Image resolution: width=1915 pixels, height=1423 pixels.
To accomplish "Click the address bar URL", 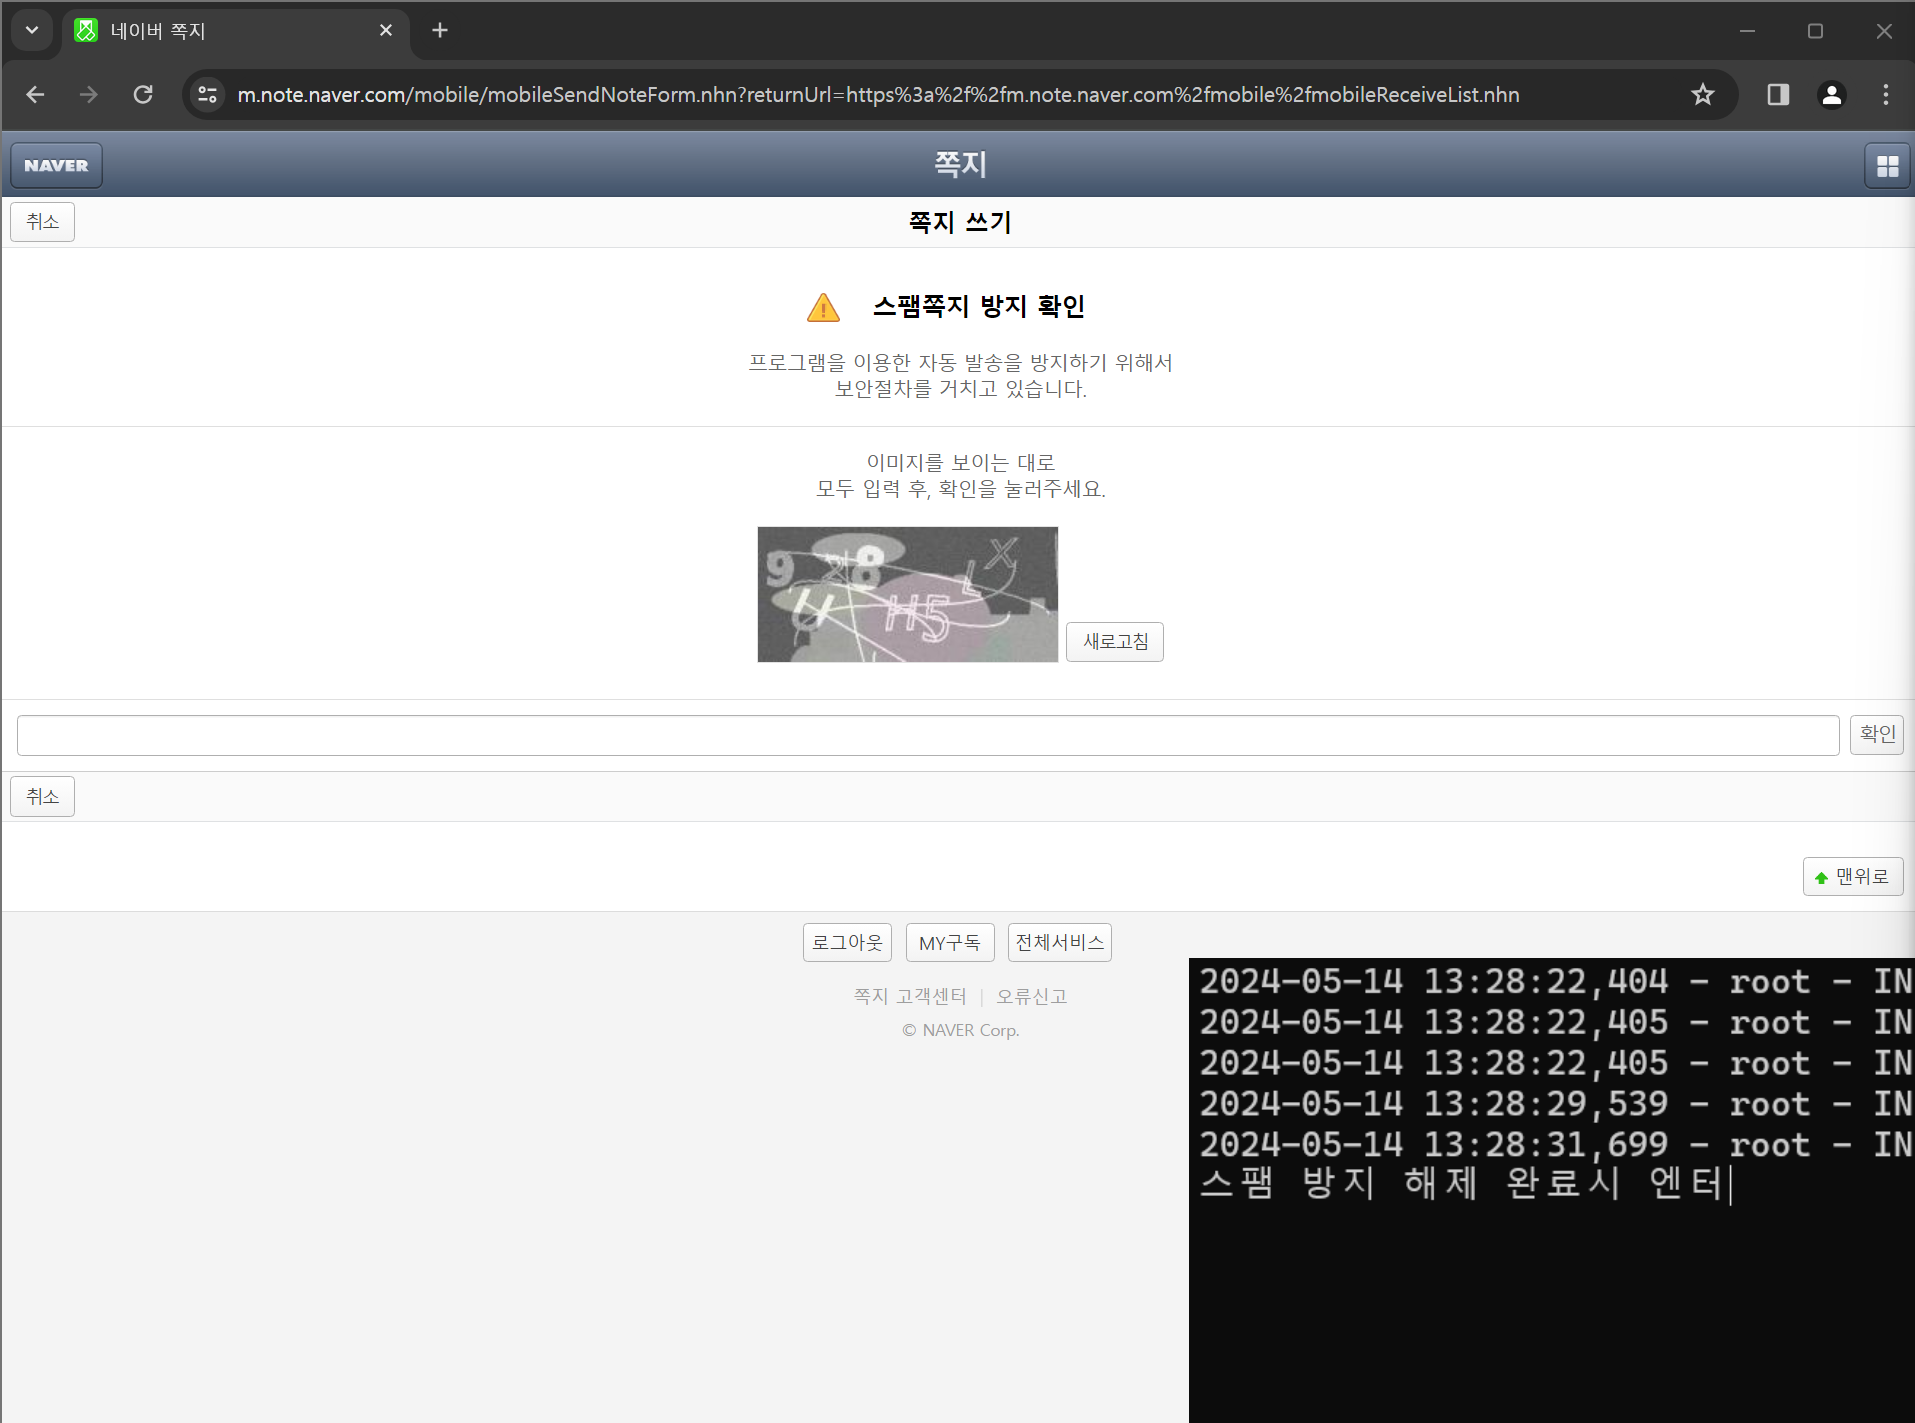I will (x=878, y=94).
